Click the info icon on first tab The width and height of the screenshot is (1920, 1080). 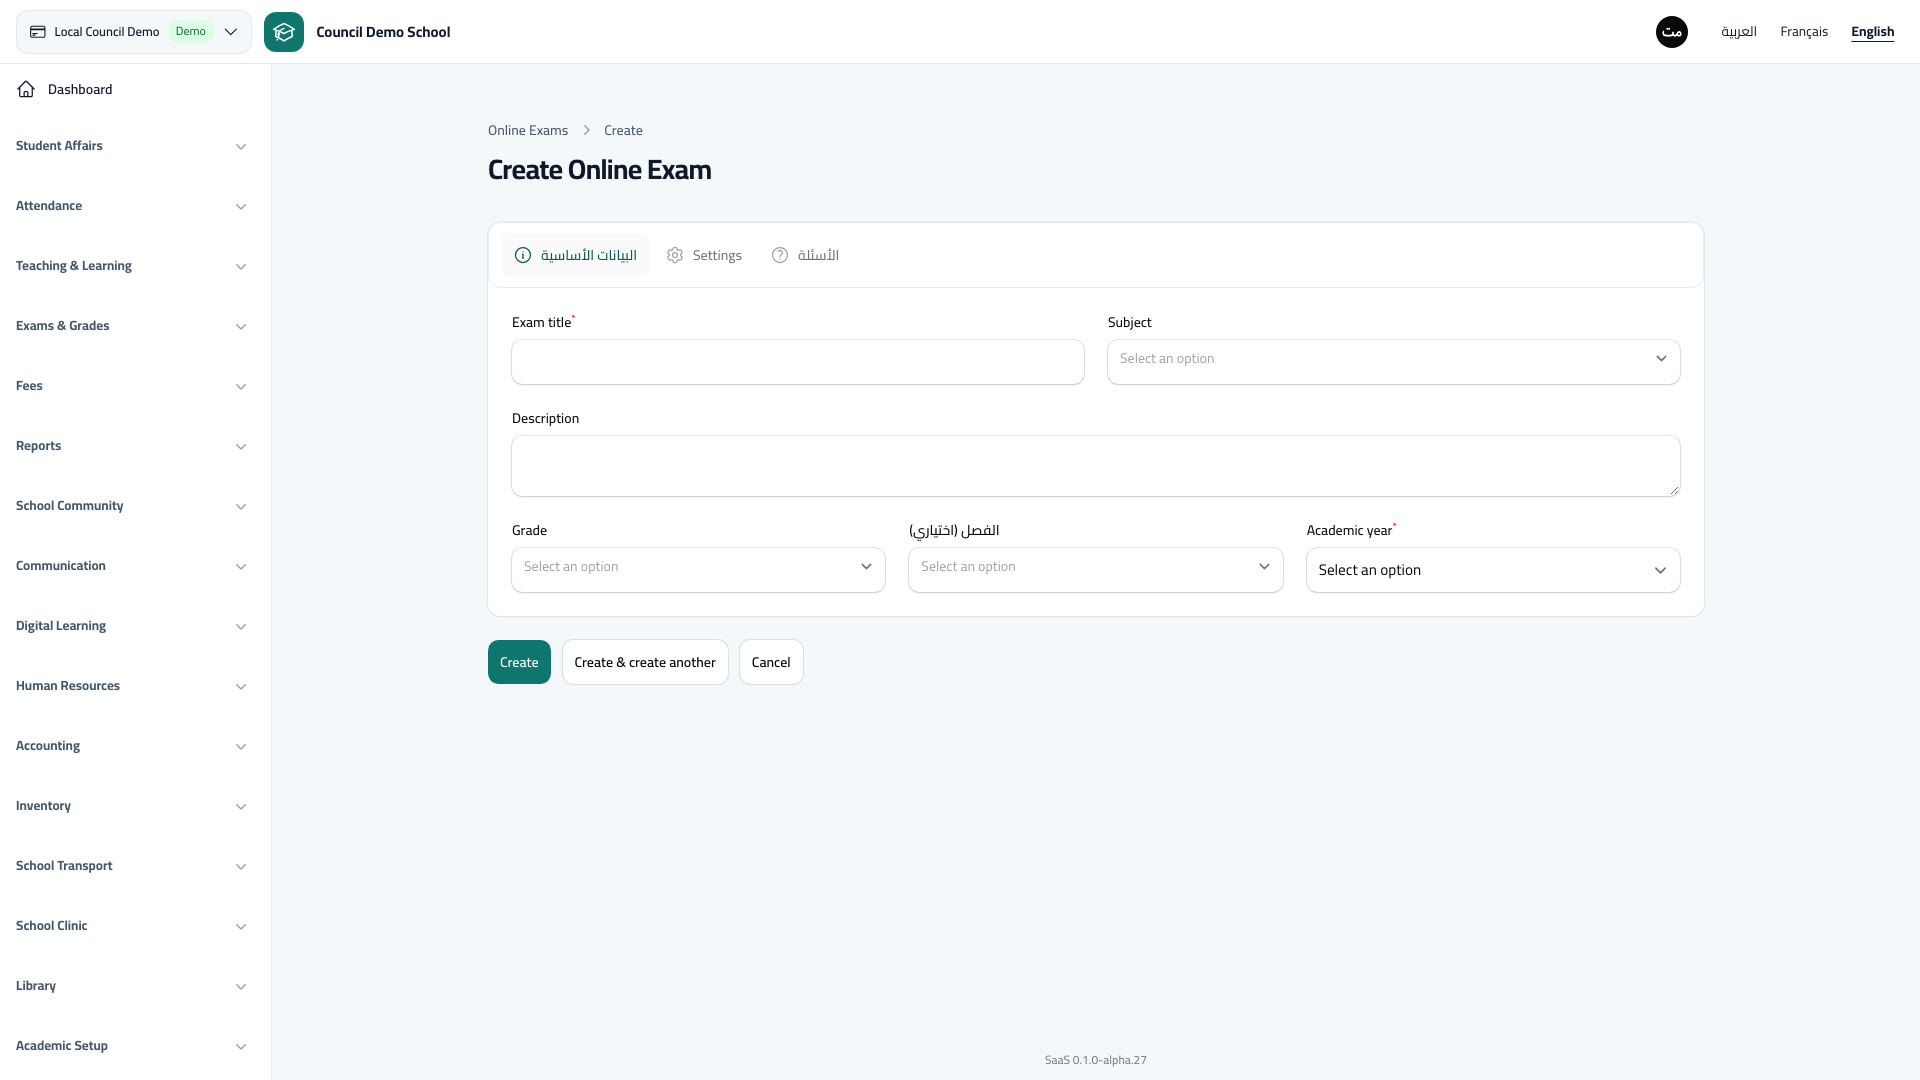coord(523,255)
